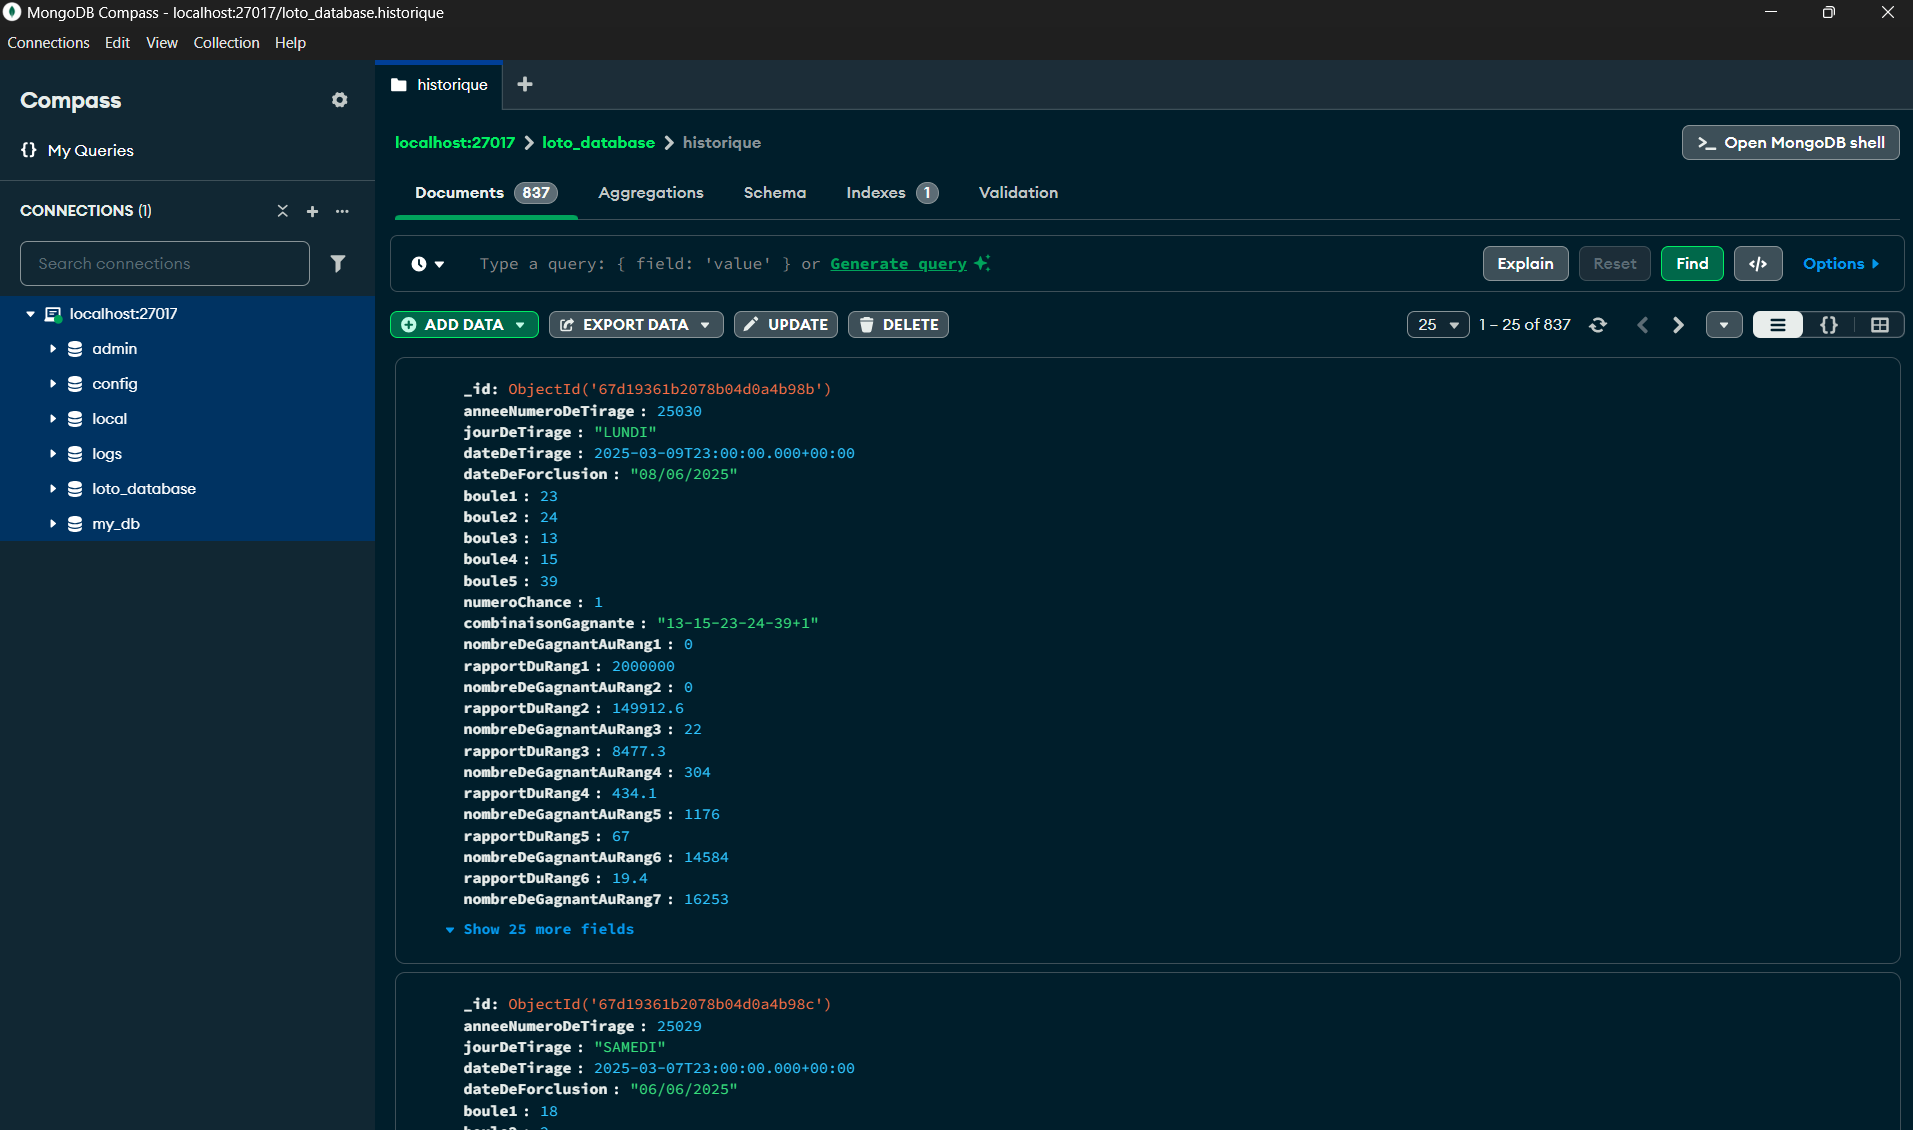This screenshot has width=1913, height=1130.
Task: Open the expand/collapse documents options dropdown
Action: click(1724, 325)
